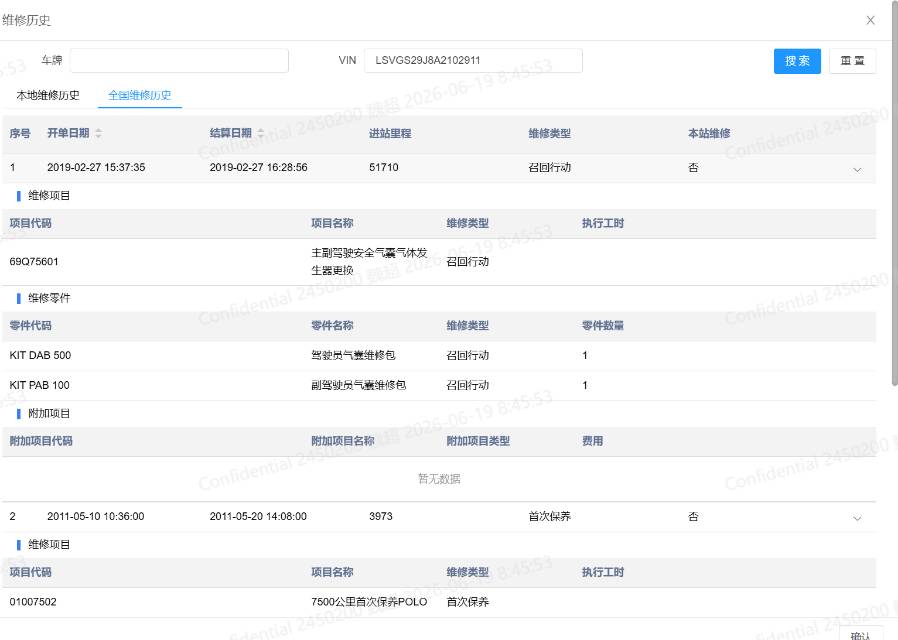
Task: Click item code 01007502 row
Action: click(439, 602)
